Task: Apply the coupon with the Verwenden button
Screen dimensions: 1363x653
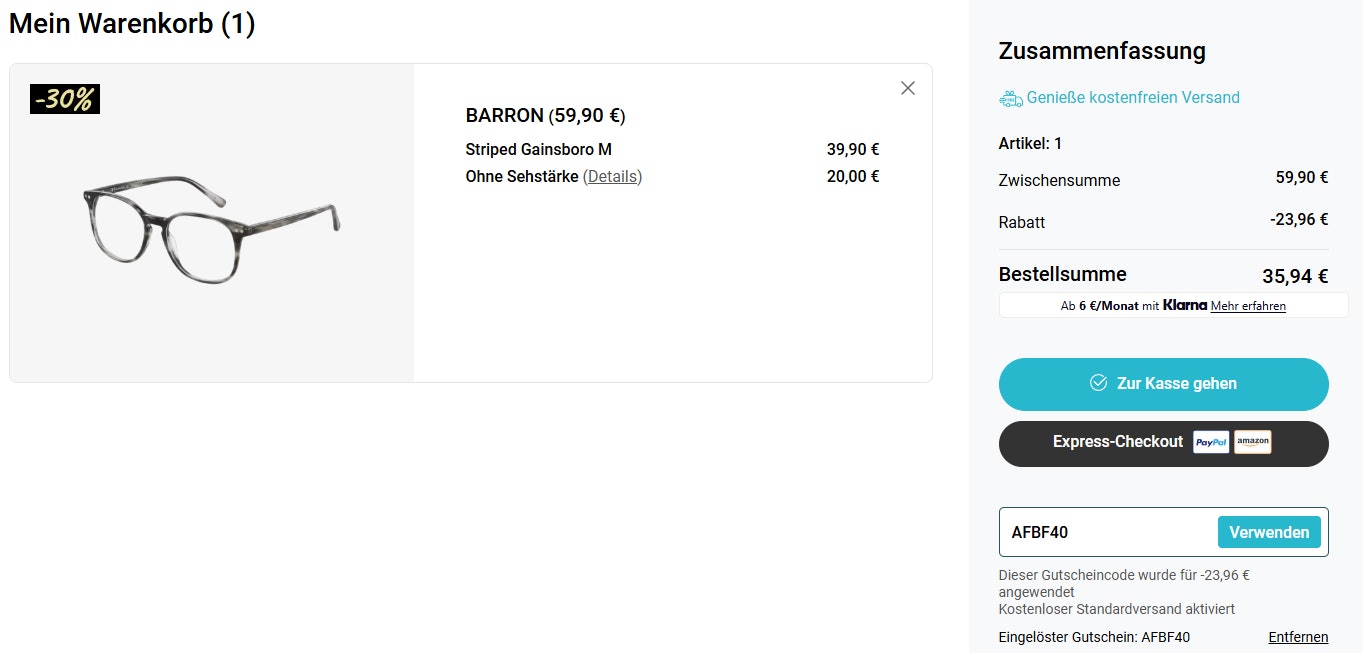Action: [x=1269, y=533]
